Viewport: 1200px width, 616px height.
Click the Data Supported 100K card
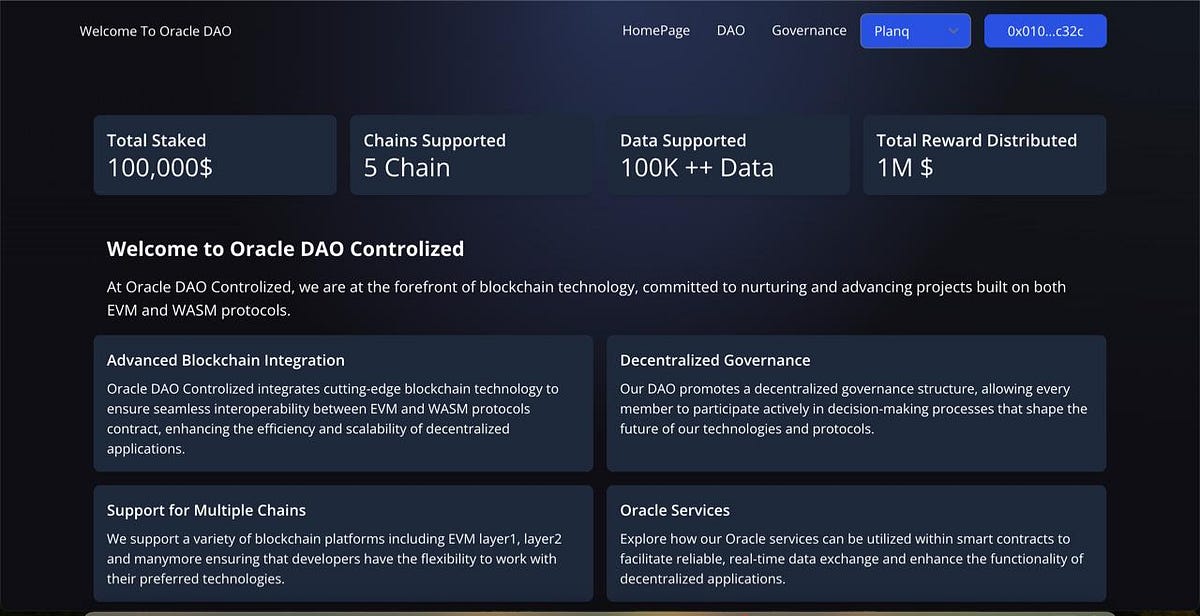(728, 155)
